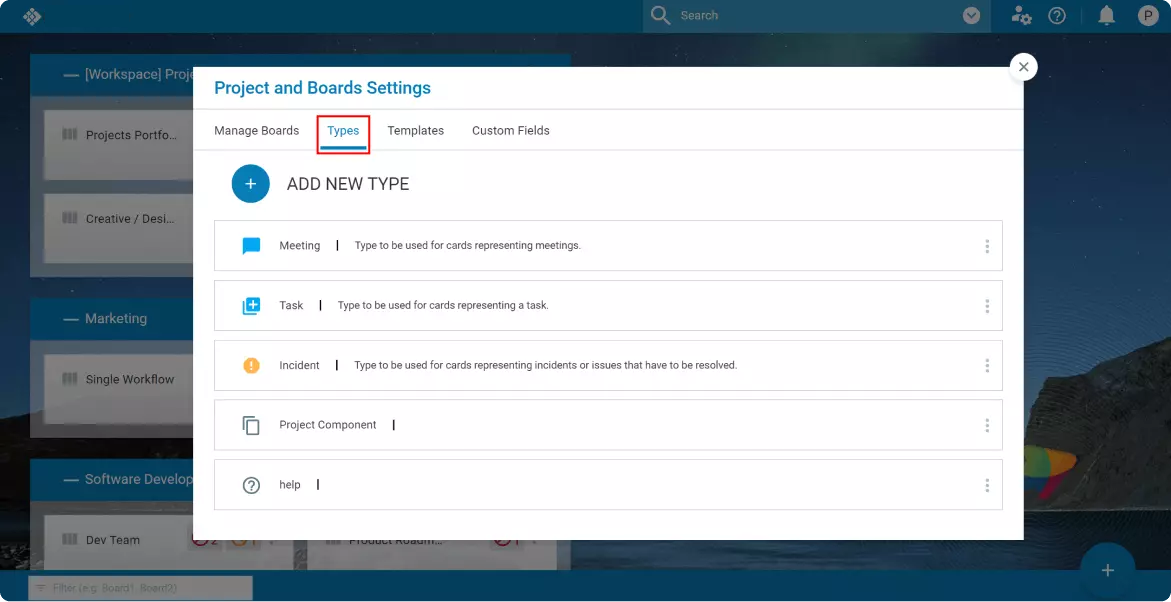Close the Project and Boards Settings dialog
The image size is (1171, 602).
point(1023,67)
